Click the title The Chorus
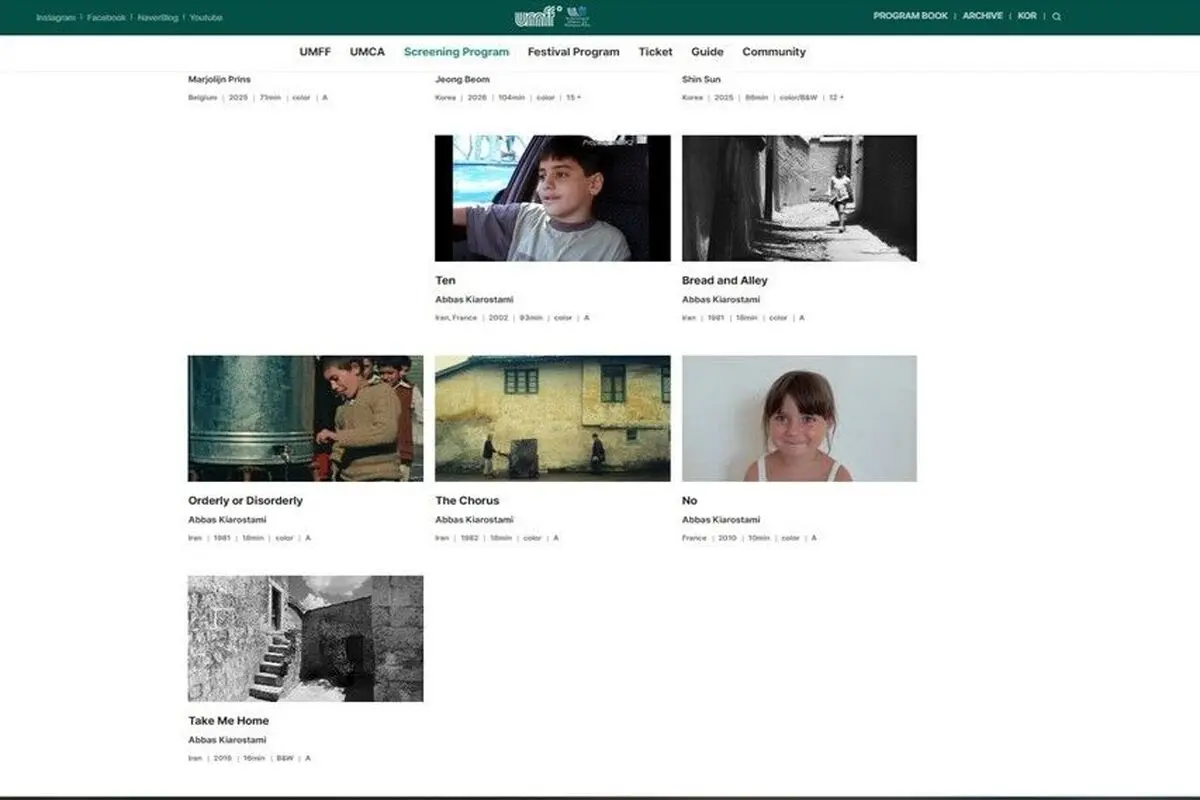 (467, 501)
